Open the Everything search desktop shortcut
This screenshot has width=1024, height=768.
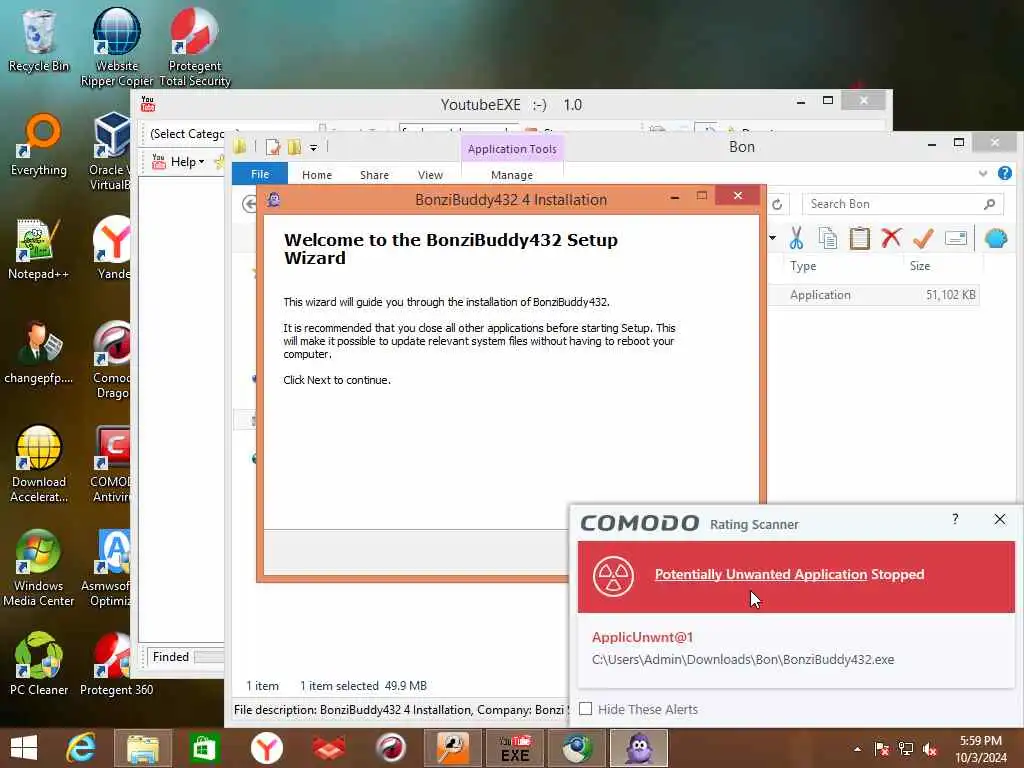pyautogui.click(x=39, y=145)
